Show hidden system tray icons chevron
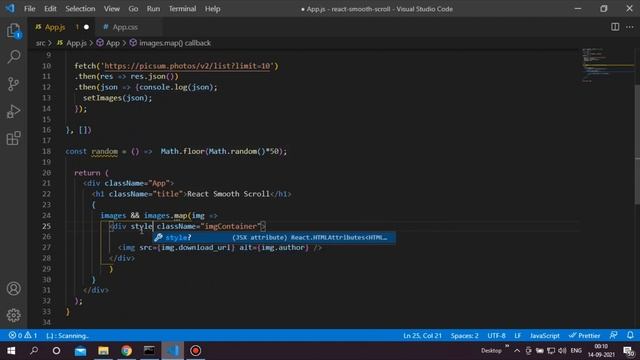This screenshot has width=640, height=360. pos(517,351)
